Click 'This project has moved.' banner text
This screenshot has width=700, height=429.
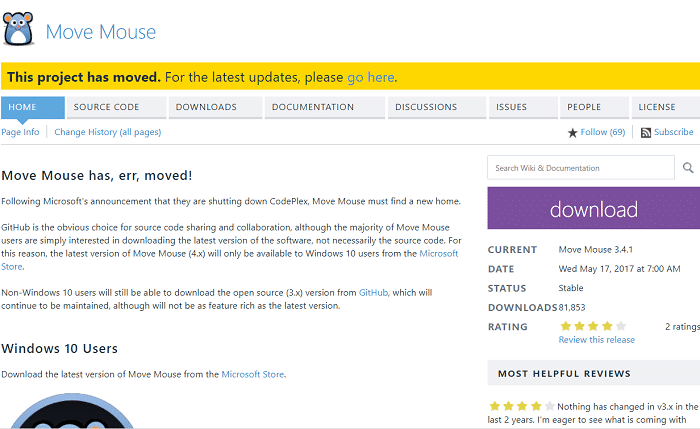coord(83,77)
